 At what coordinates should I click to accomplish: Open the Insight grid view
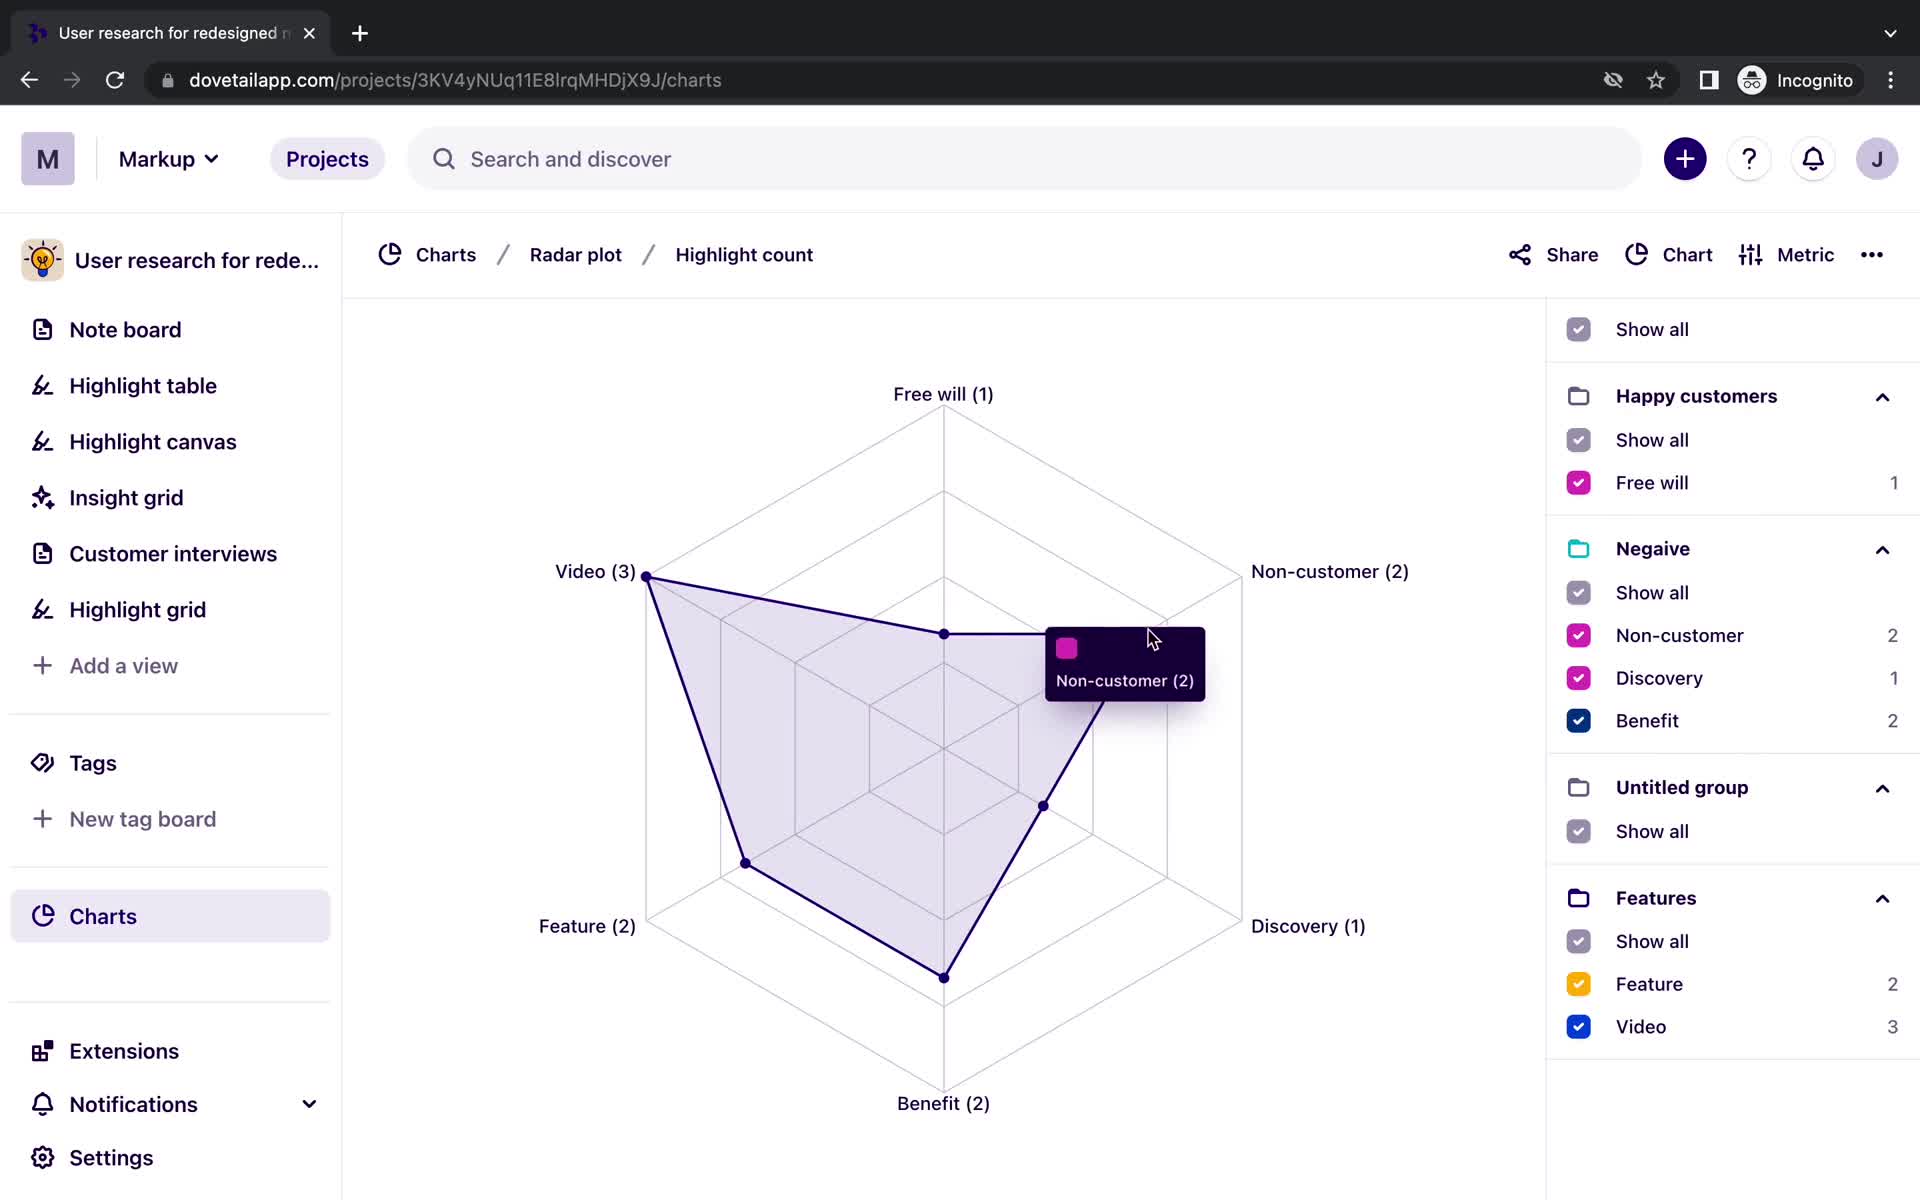[126, 498]
